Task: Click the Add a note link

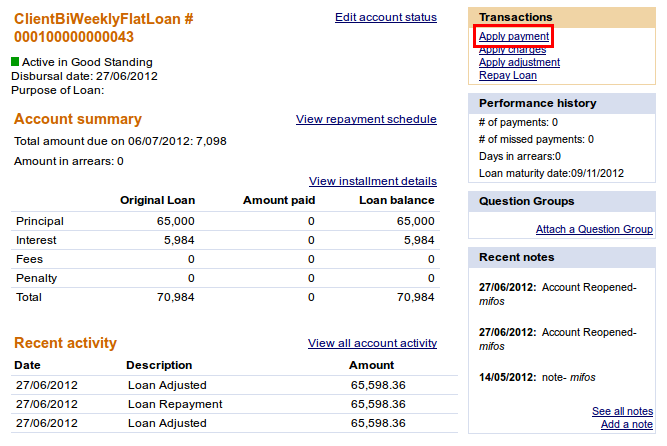Action: point(626,424)
